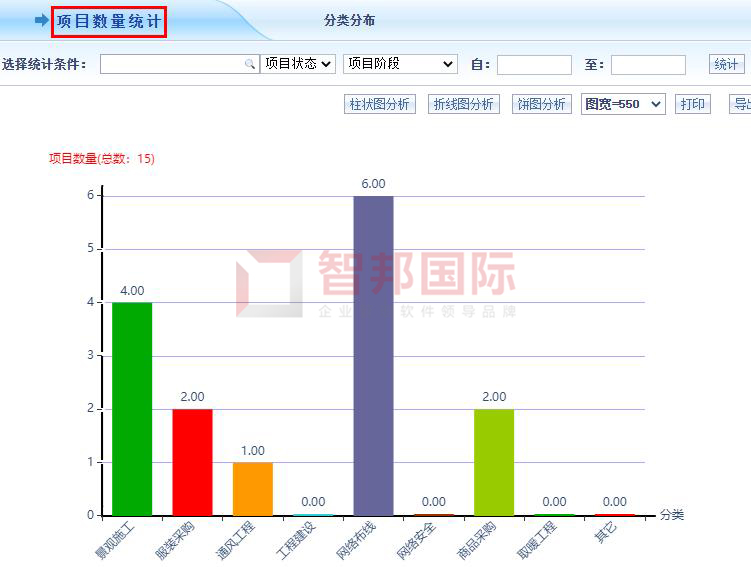Click the partially visible 导出 button
The width and height of the screenshot is (751, 567).
tap(740, 104)
